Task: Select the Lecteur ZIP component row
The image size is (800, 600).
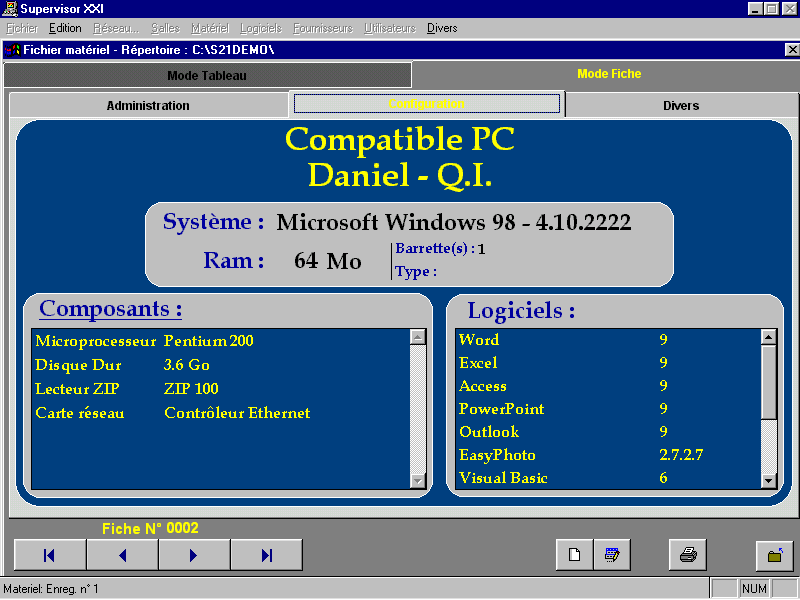Action: point(221,389)
